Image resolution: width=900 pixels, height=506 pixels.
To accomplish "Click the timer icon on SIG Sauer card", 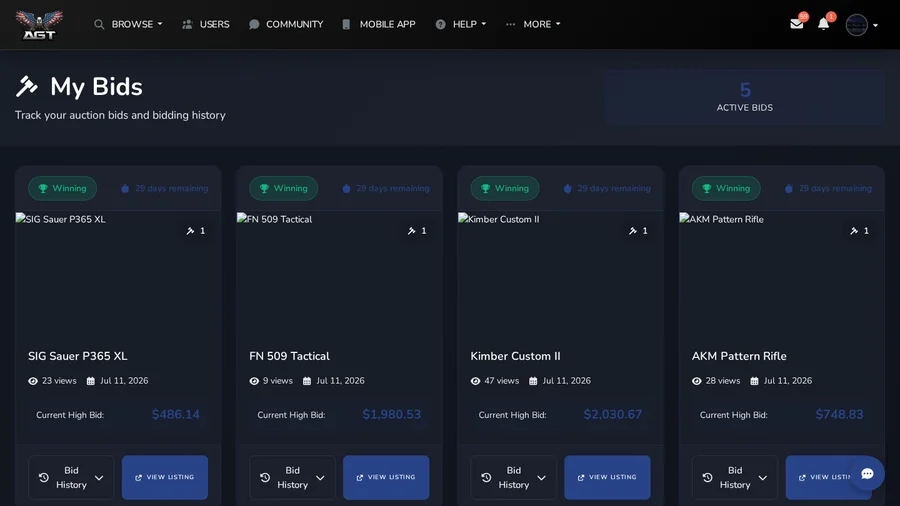I will tap(125, 188).
